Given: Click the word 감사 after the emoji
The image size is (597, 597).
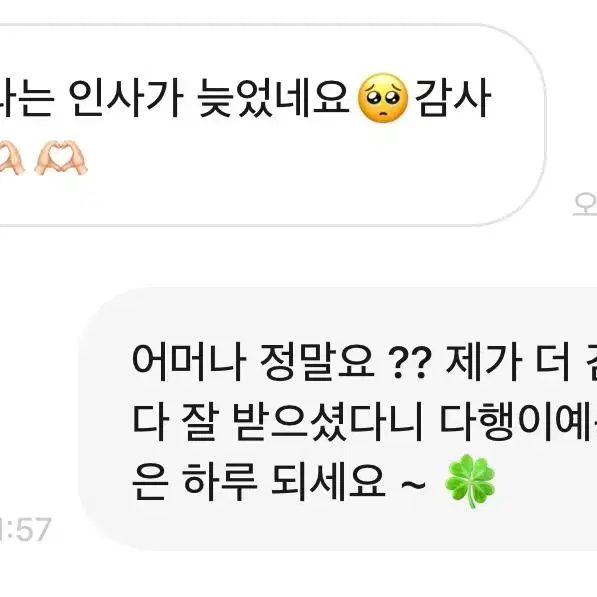Looking at the screenshot, I should click(x=453, y=98).
